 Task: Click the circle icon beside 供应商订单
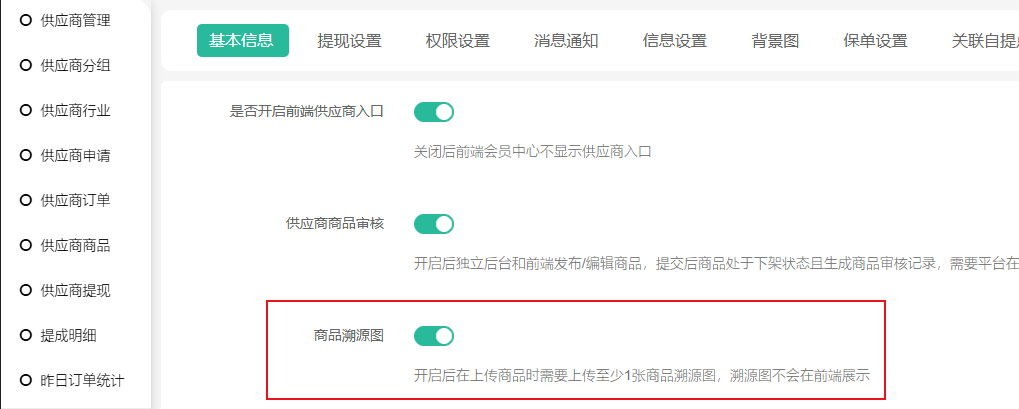coord(26,200)
